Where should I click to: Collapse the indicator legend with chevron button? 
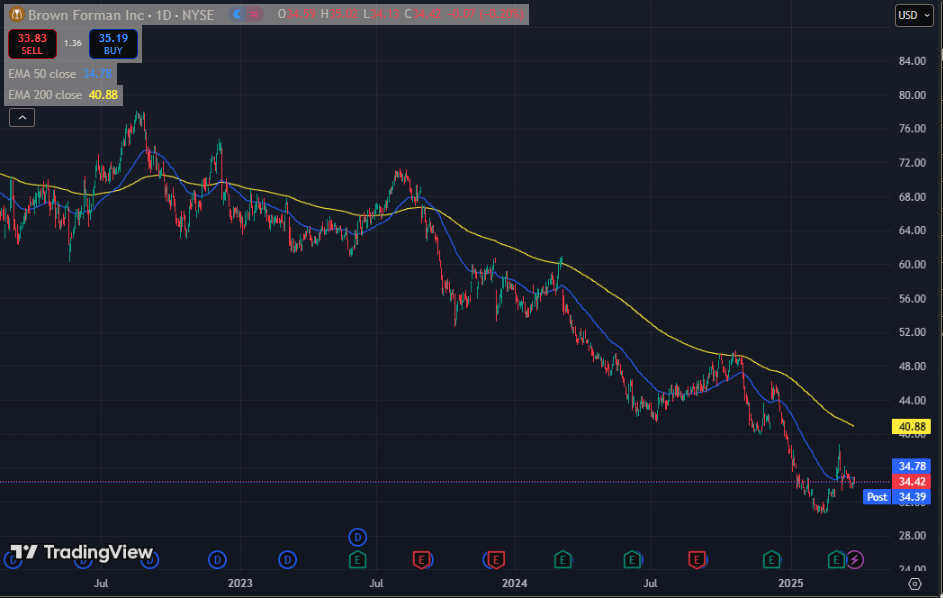point(23,117)
